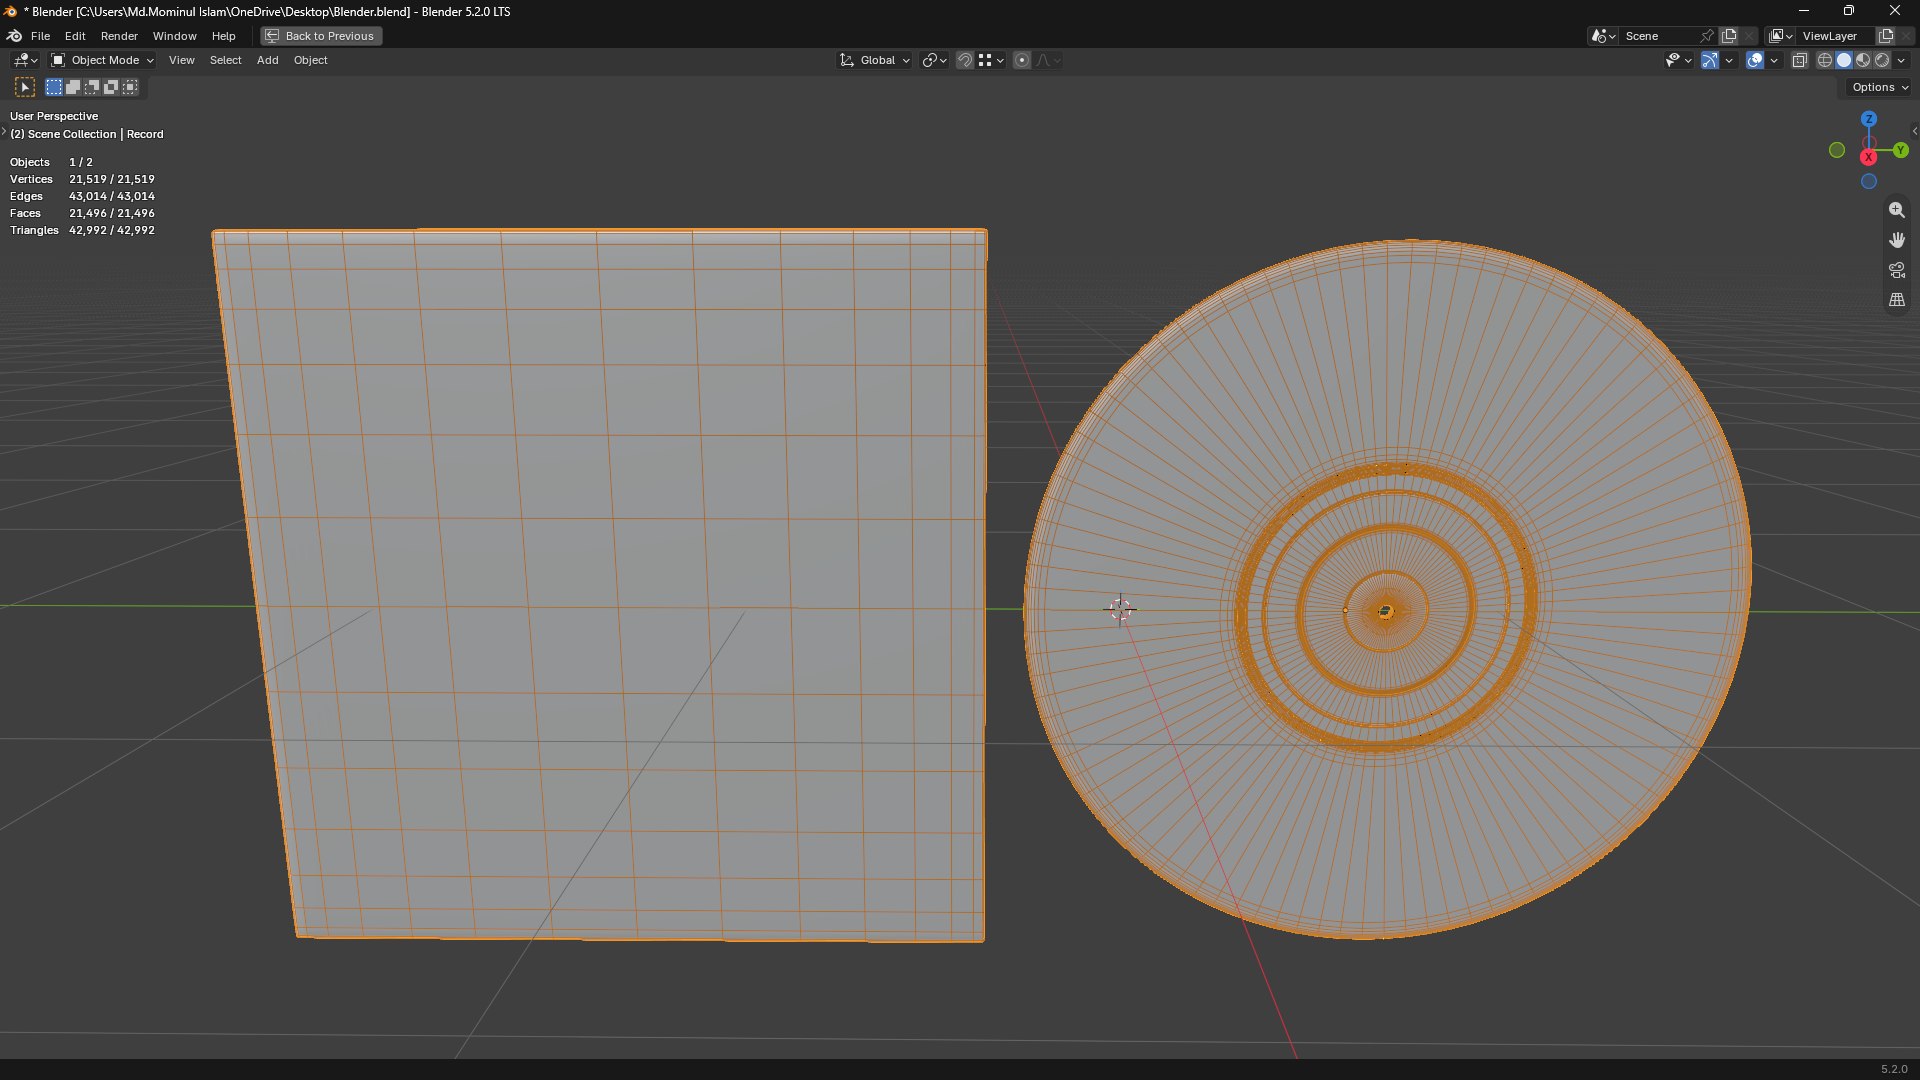Open the Object Mode dropdown

coord(102,61)
